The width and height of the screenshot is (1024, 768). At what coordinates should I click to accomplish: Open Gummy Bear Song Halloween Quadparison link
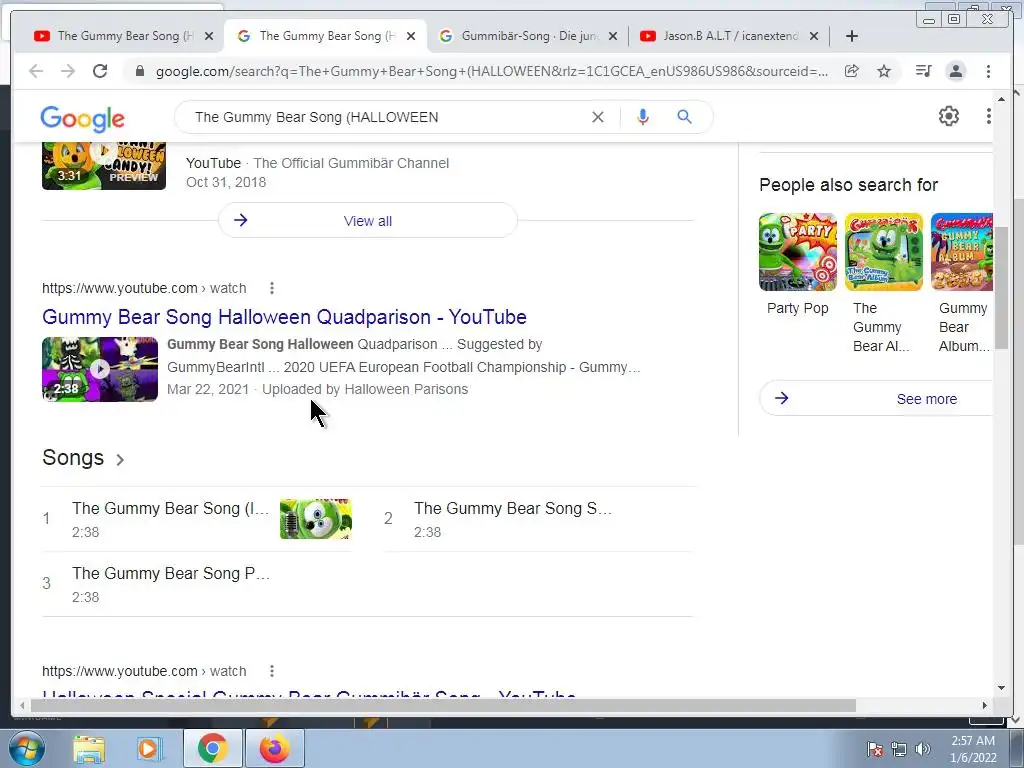pyautogui.click(x=284, y=317)
